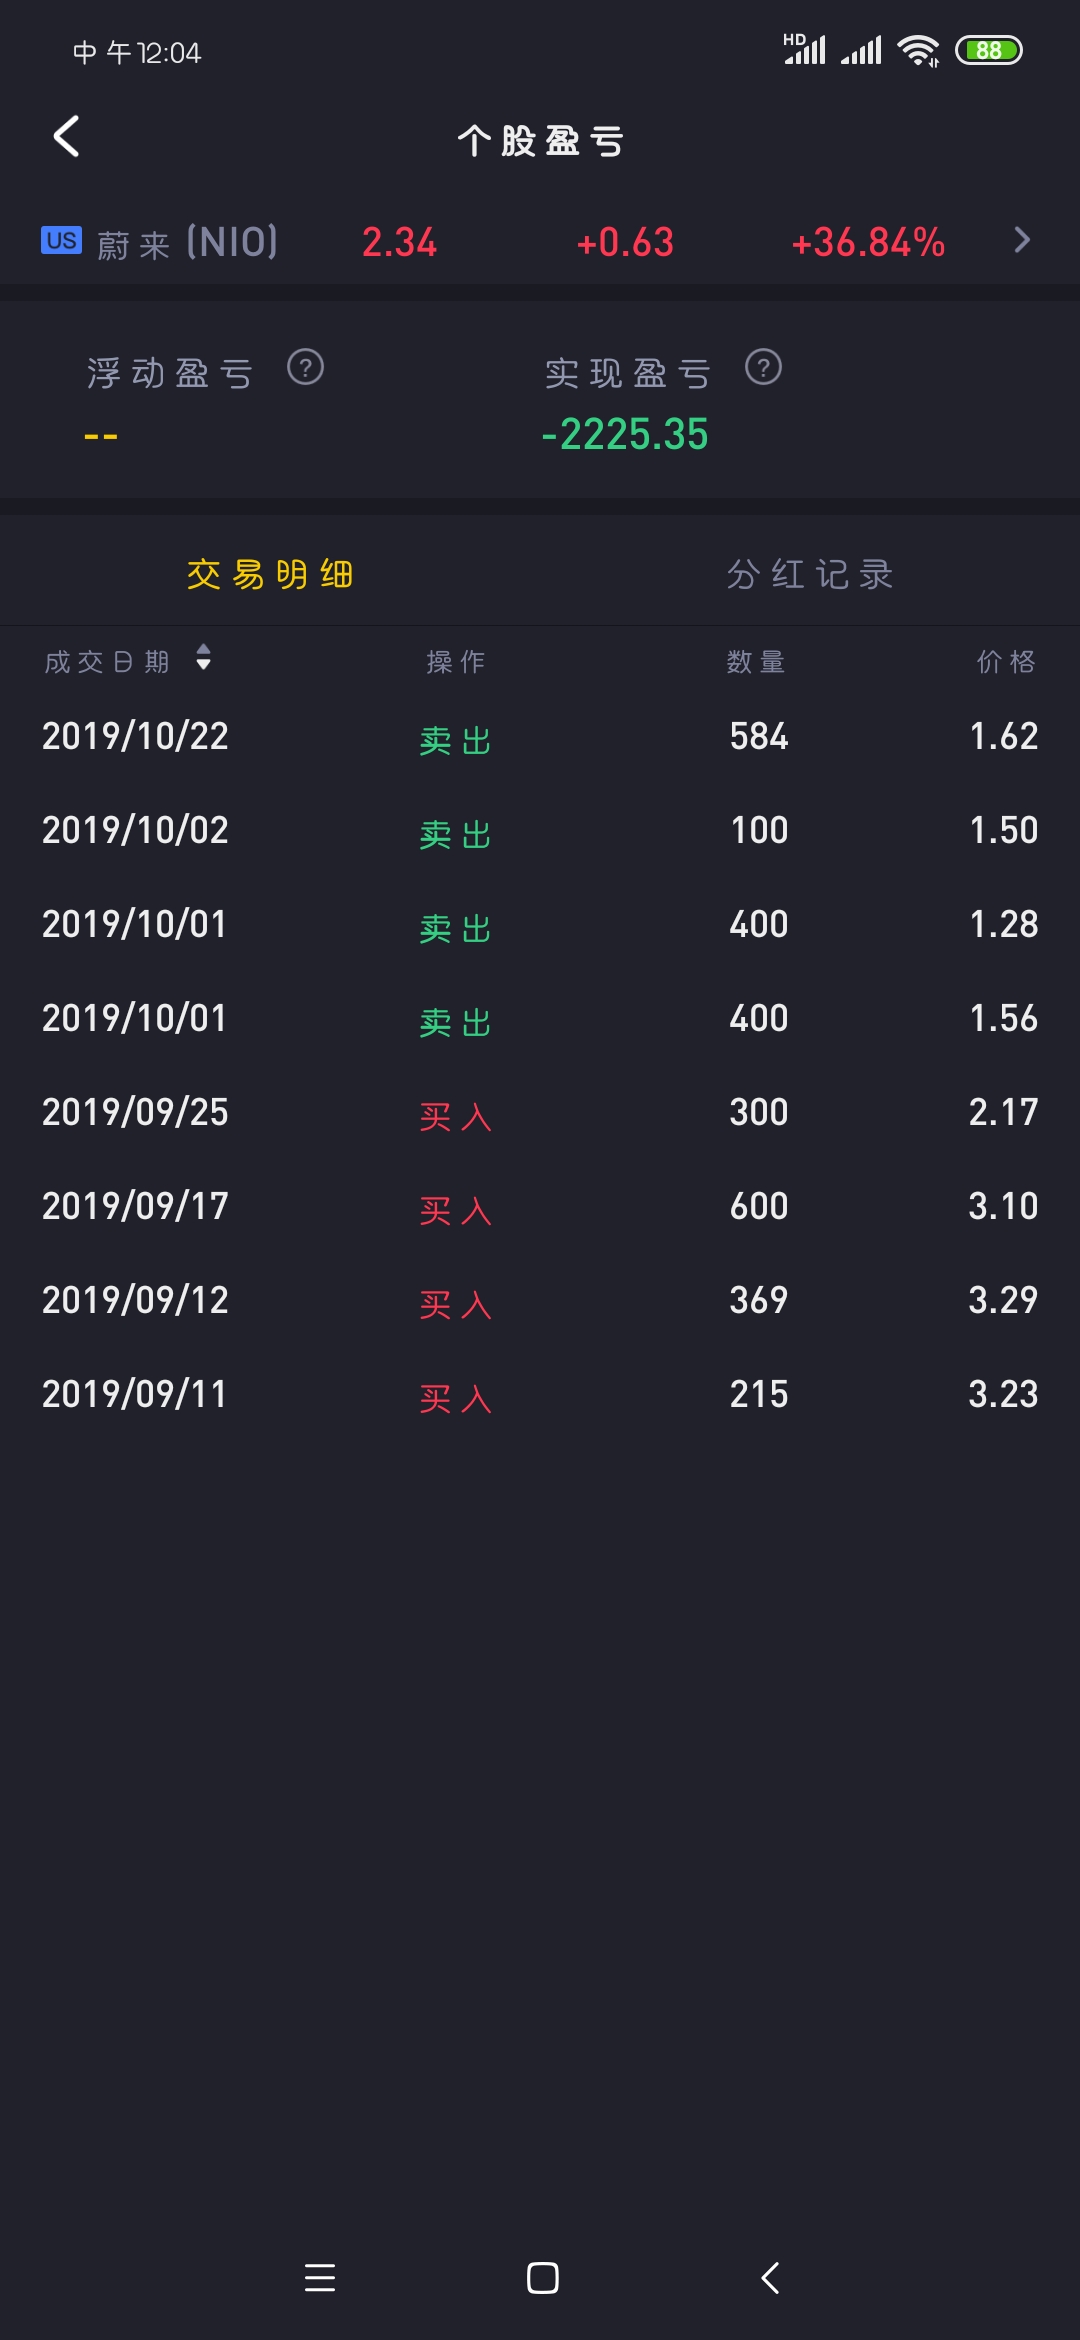Tap the 2019/09/11 buy transaction row
Viewport: 1080px width, 2340px height.
click(x=540, y=1395)
